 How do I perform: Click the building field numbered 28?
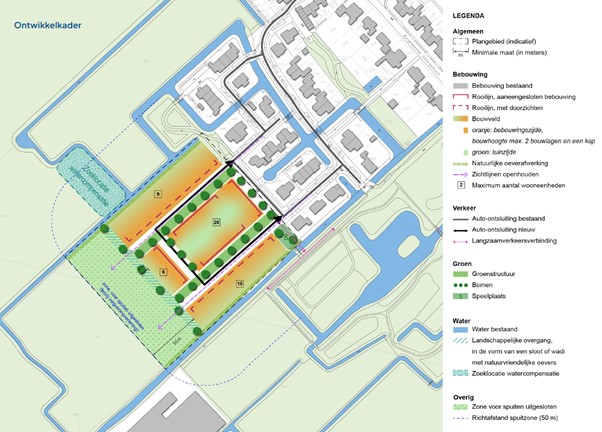215,217
